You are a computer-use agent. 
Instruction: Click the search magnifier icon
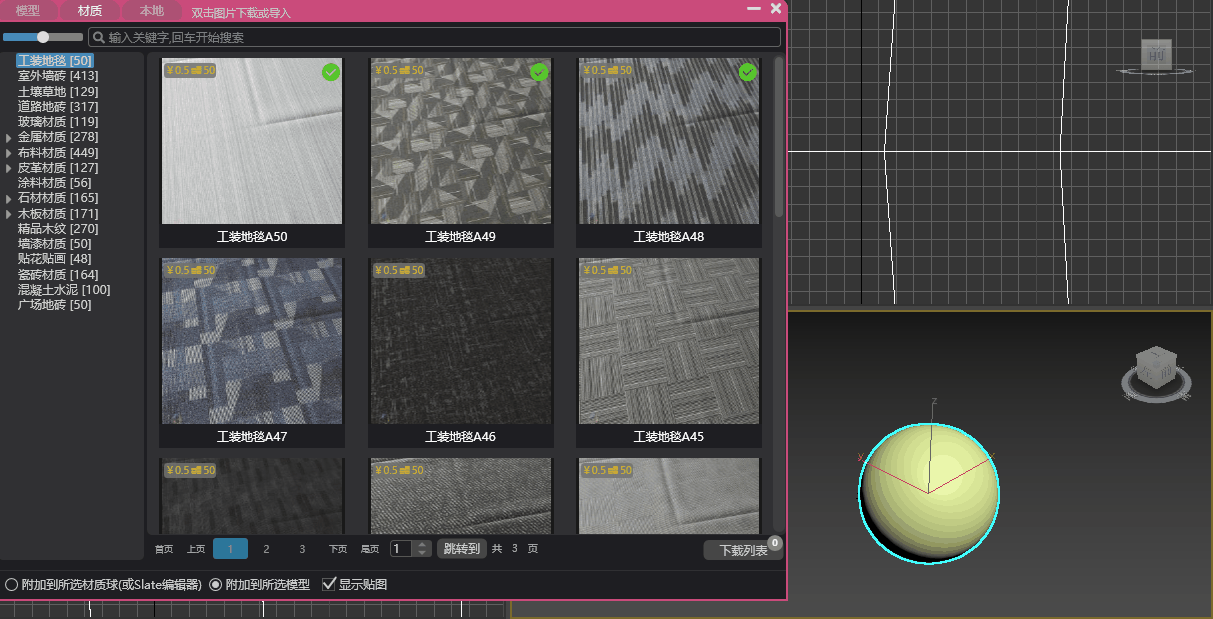click(99, 37)
